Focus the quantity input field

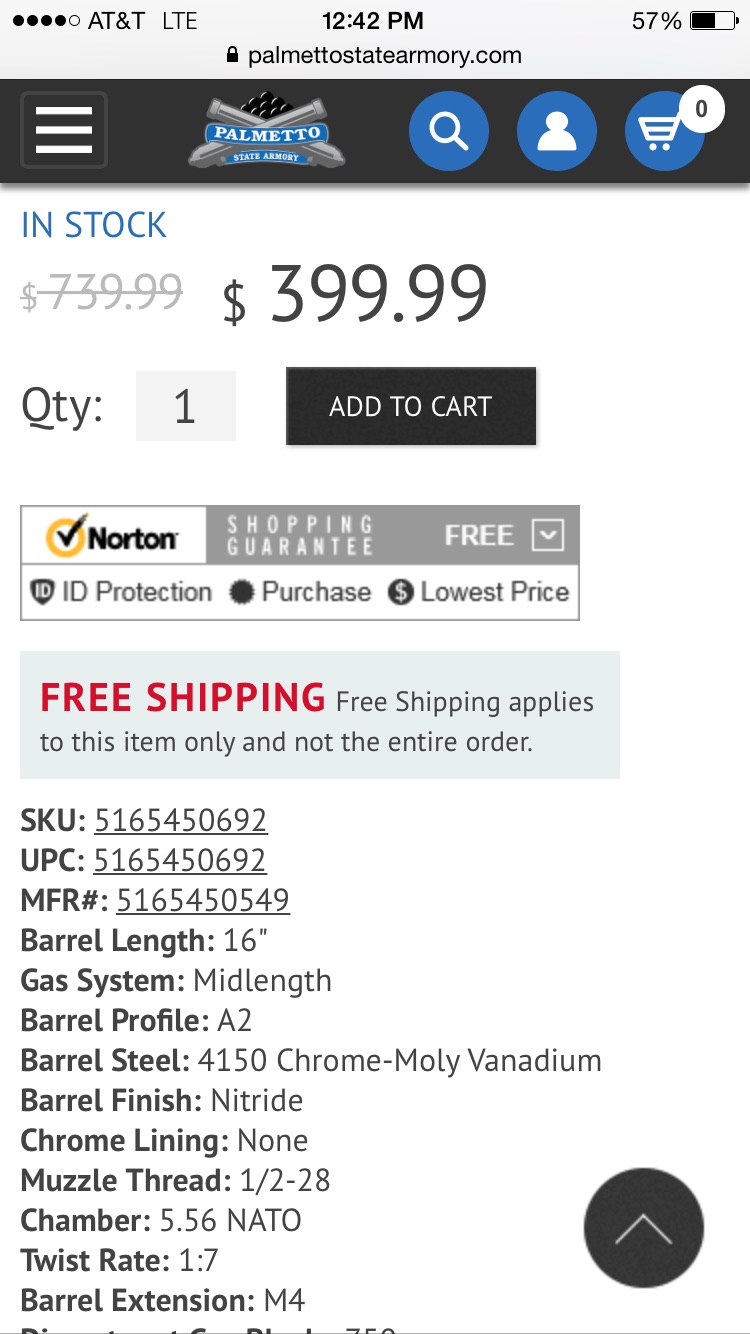[186, 406]
